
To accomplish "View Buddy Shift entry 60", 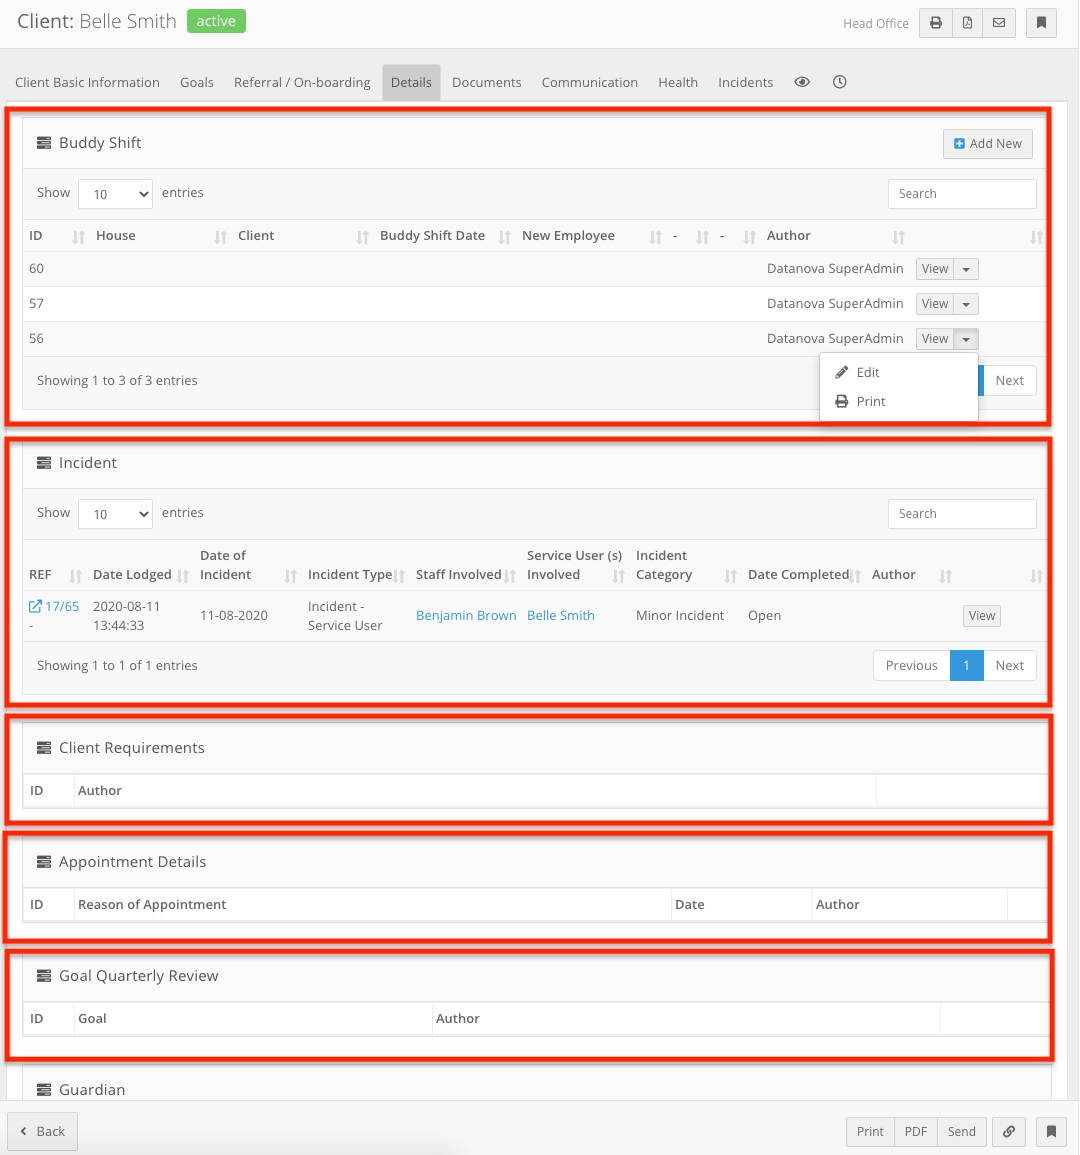I will (x=935, y=269).
